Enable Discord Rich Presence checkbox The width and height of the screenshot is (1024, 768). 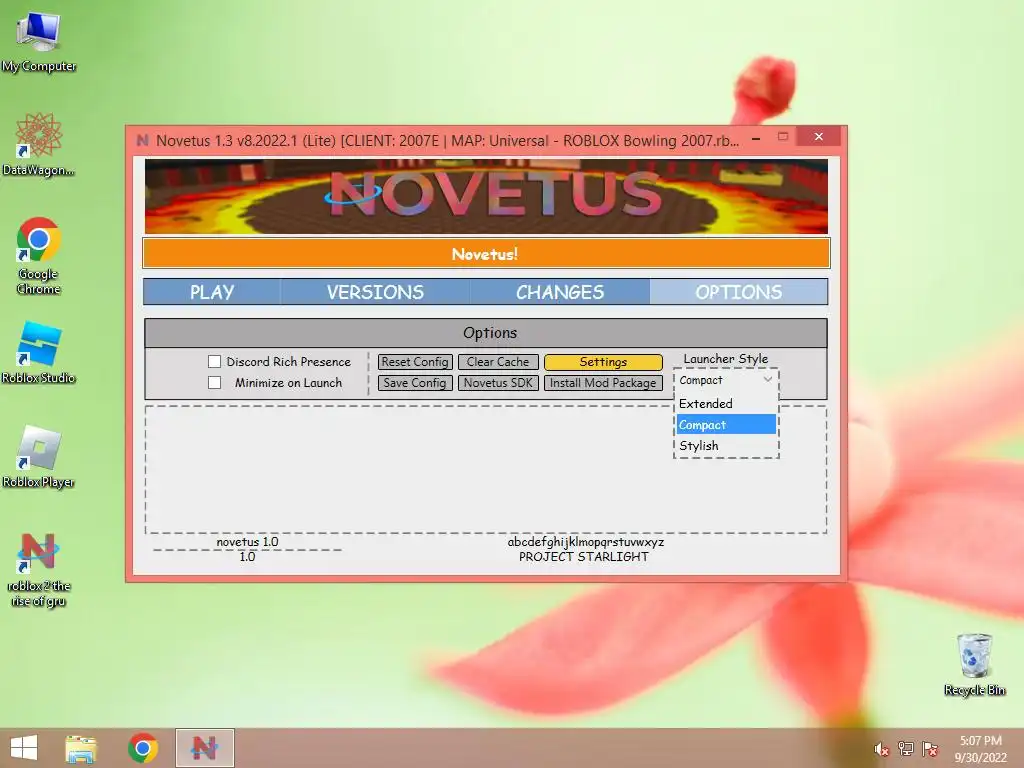214,361
